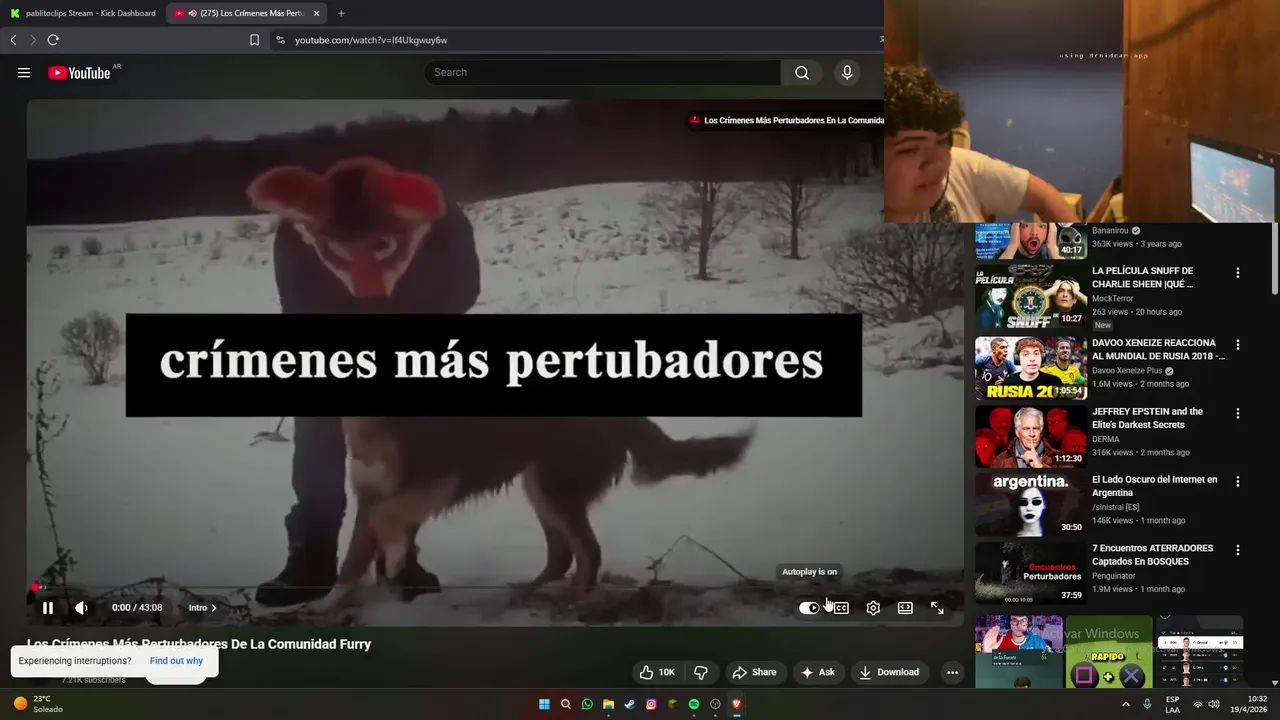This screenshot has width=1280, height=720.
Task: Open the Wi-Fi network icon in tray
Action: pos(1198,704)
